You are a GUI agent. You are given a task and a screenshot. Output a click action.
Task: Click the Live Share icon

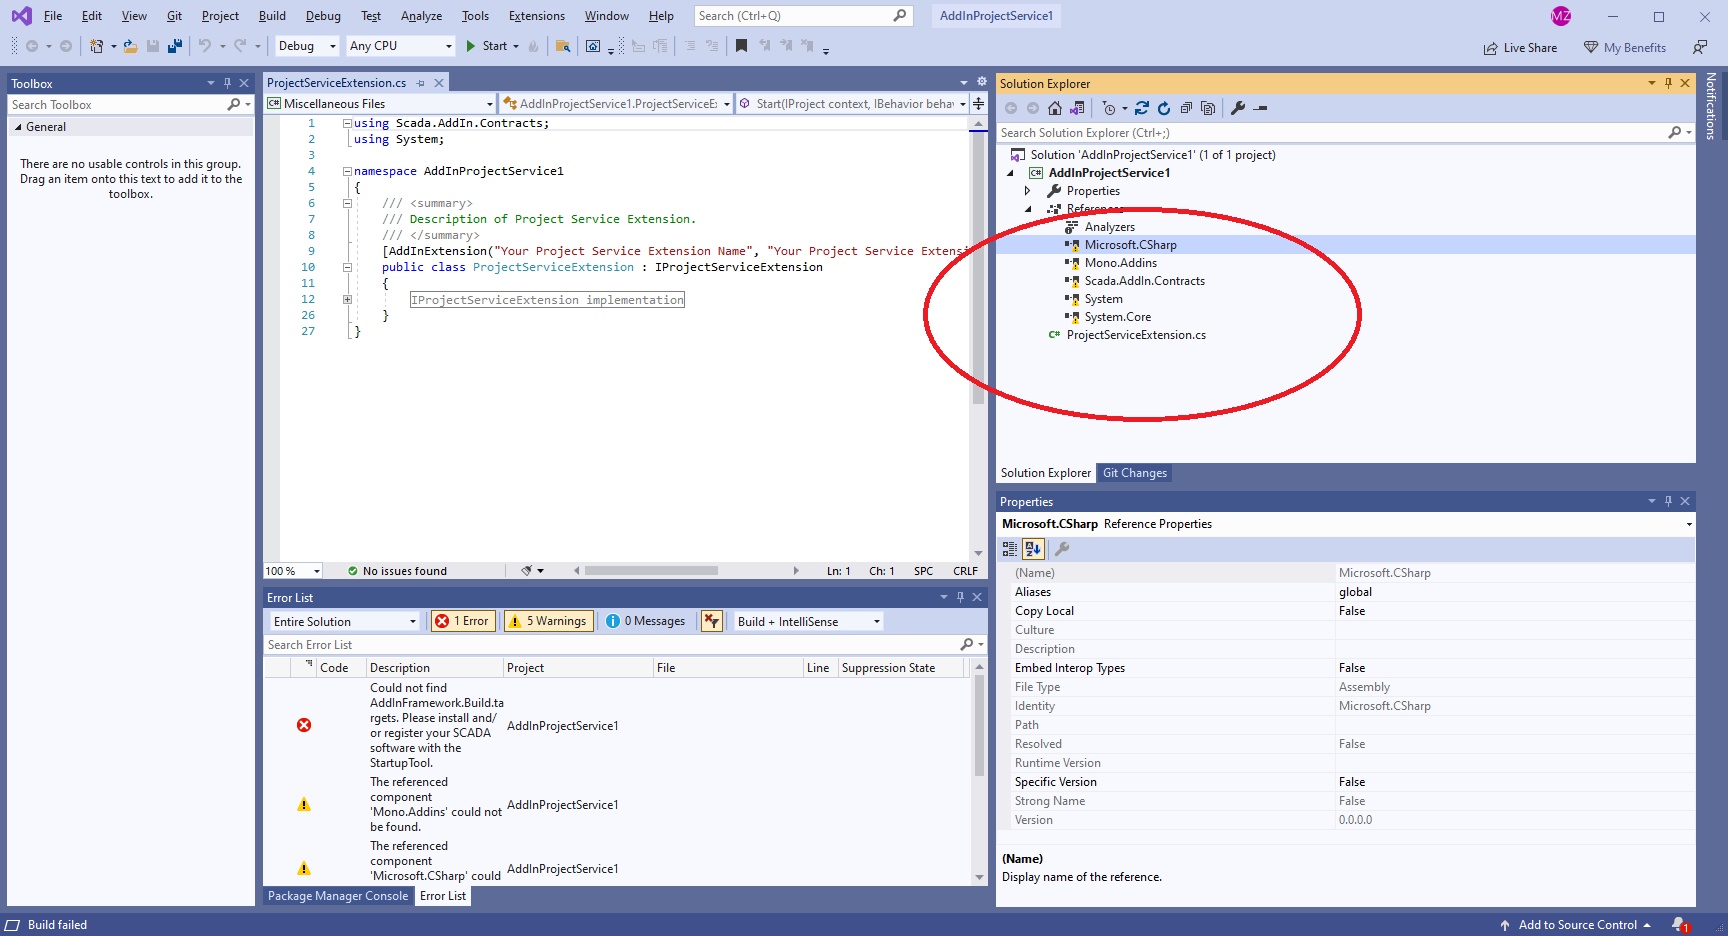1491,48
